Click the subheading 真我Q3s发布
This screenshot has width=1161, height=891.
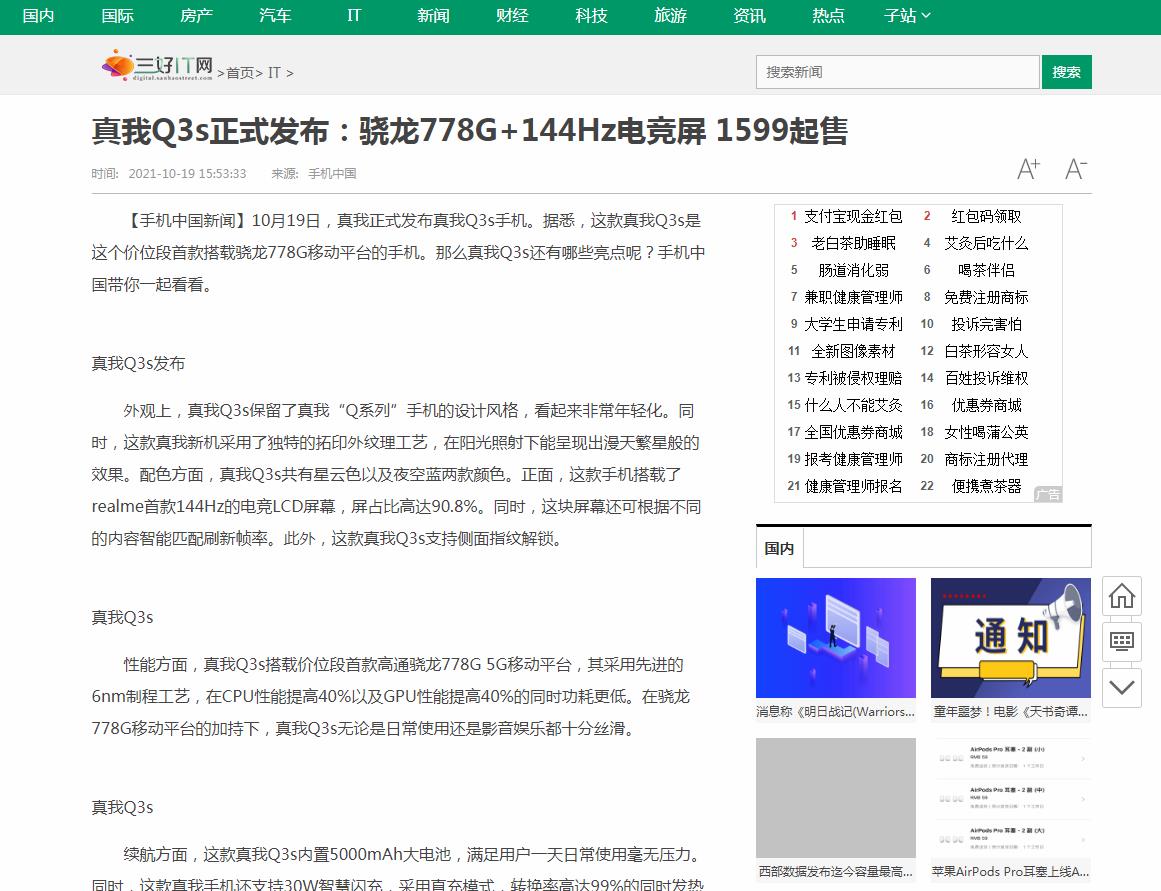tap(138, 364)
